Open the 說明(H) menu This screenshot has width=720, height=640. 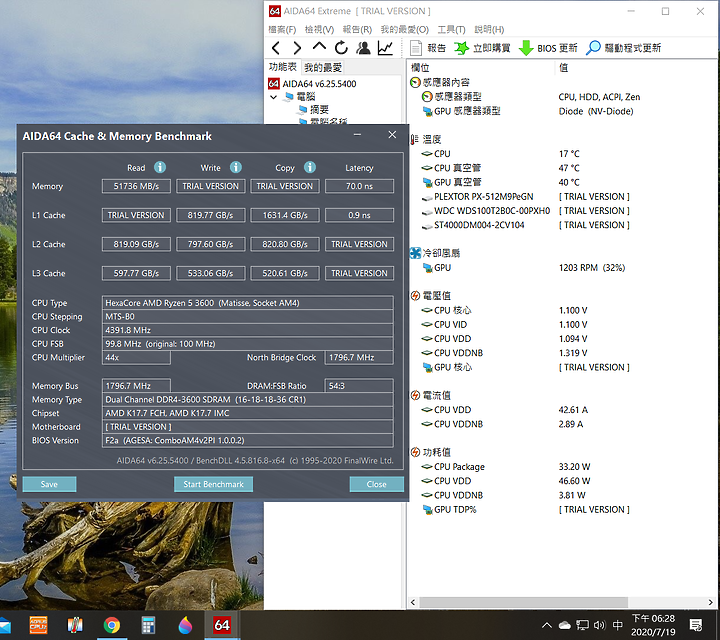[x=489, y=29]
